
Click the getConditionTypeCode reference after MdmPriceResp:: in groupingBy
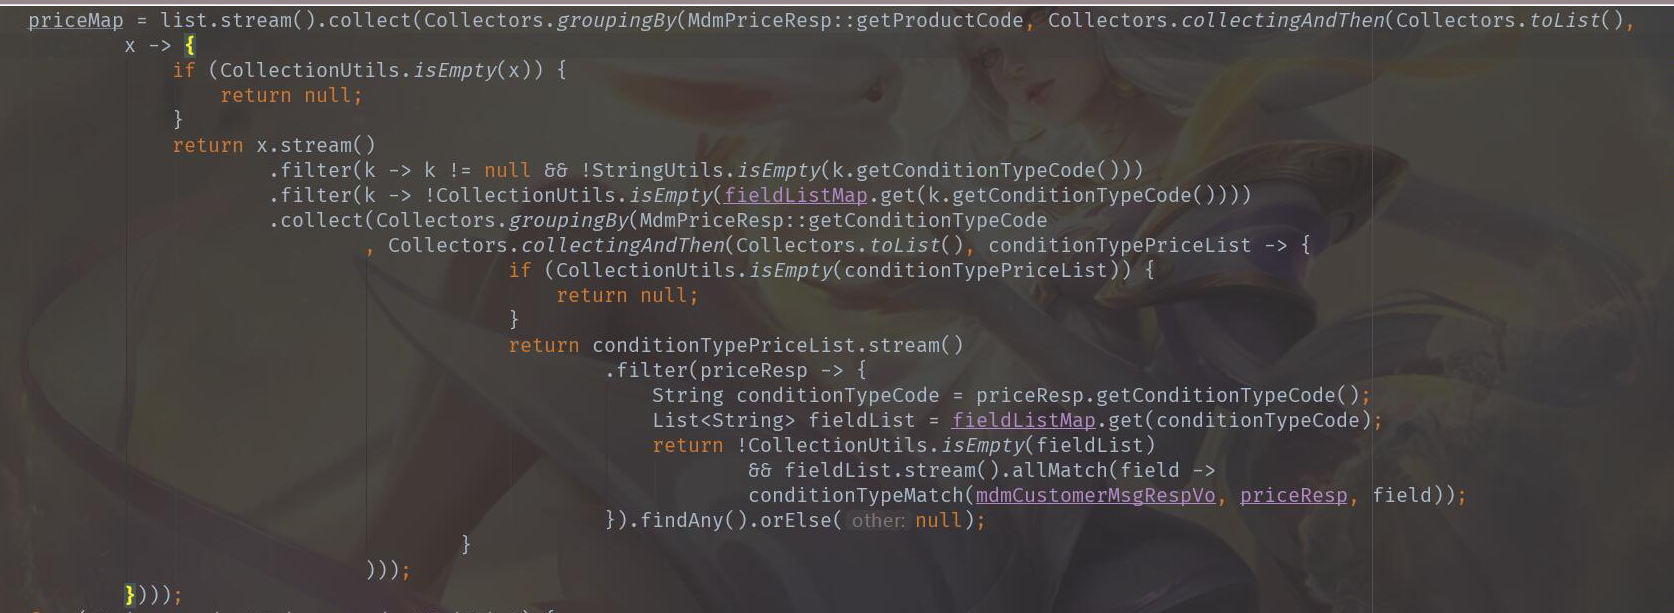click(928, 220)
